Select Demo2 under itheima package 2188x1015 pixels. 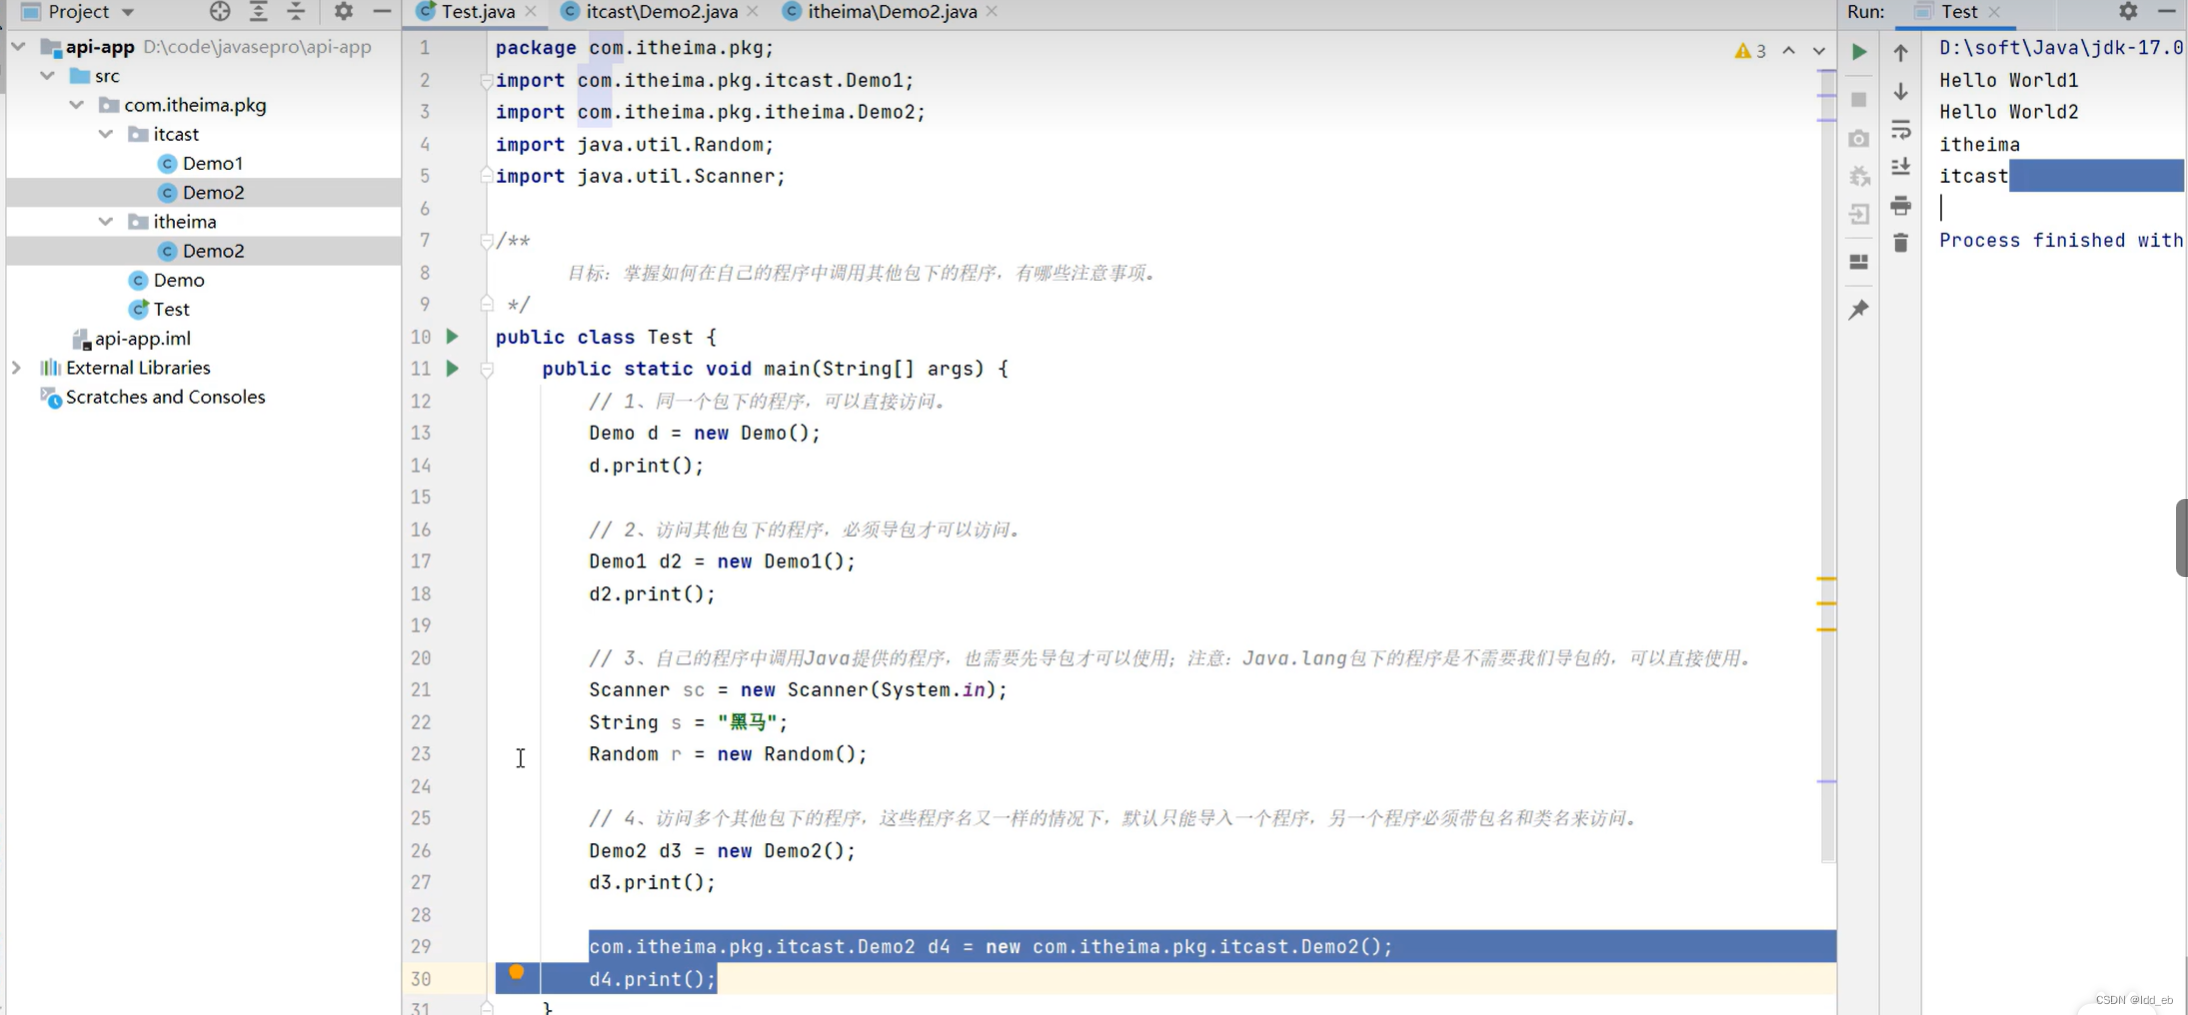click(x=202, y=250)
